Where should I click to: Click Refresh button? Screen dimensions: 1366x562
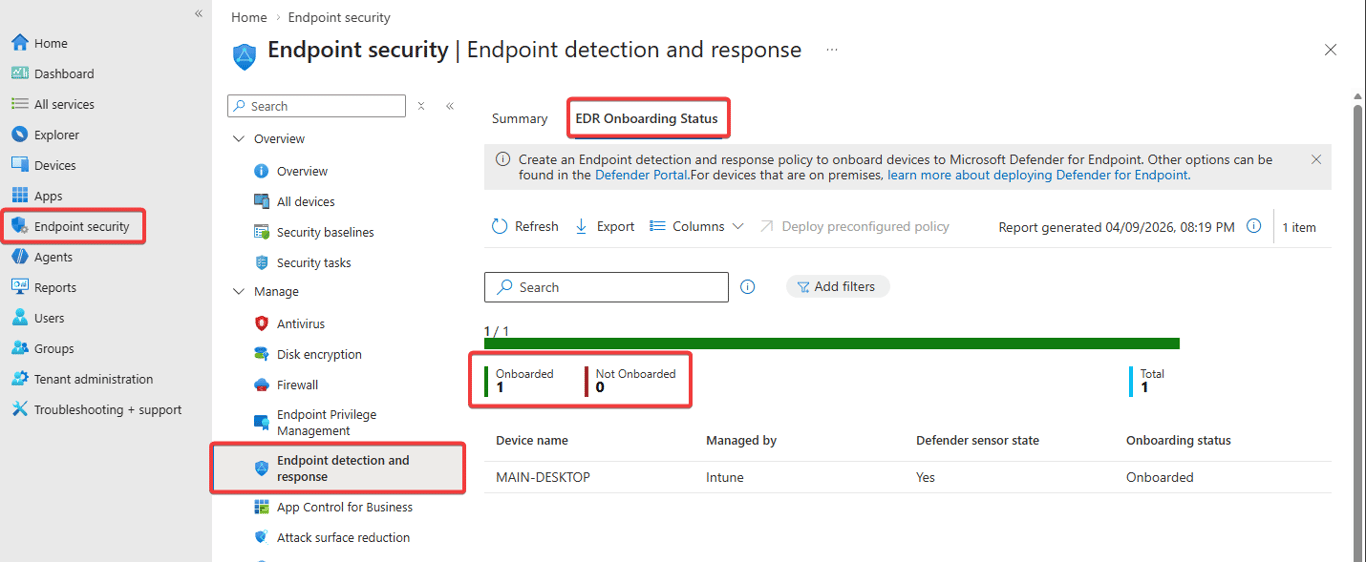[525, 226]
